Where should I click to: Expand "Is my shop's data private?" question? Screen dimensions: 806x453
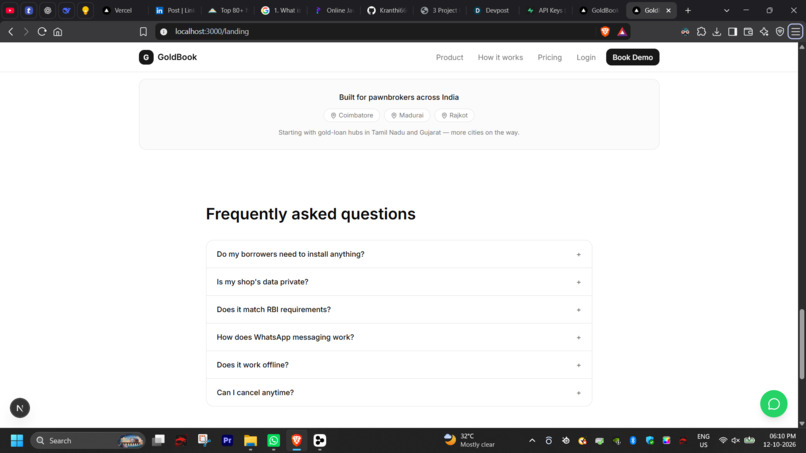(x=399, y=282)
